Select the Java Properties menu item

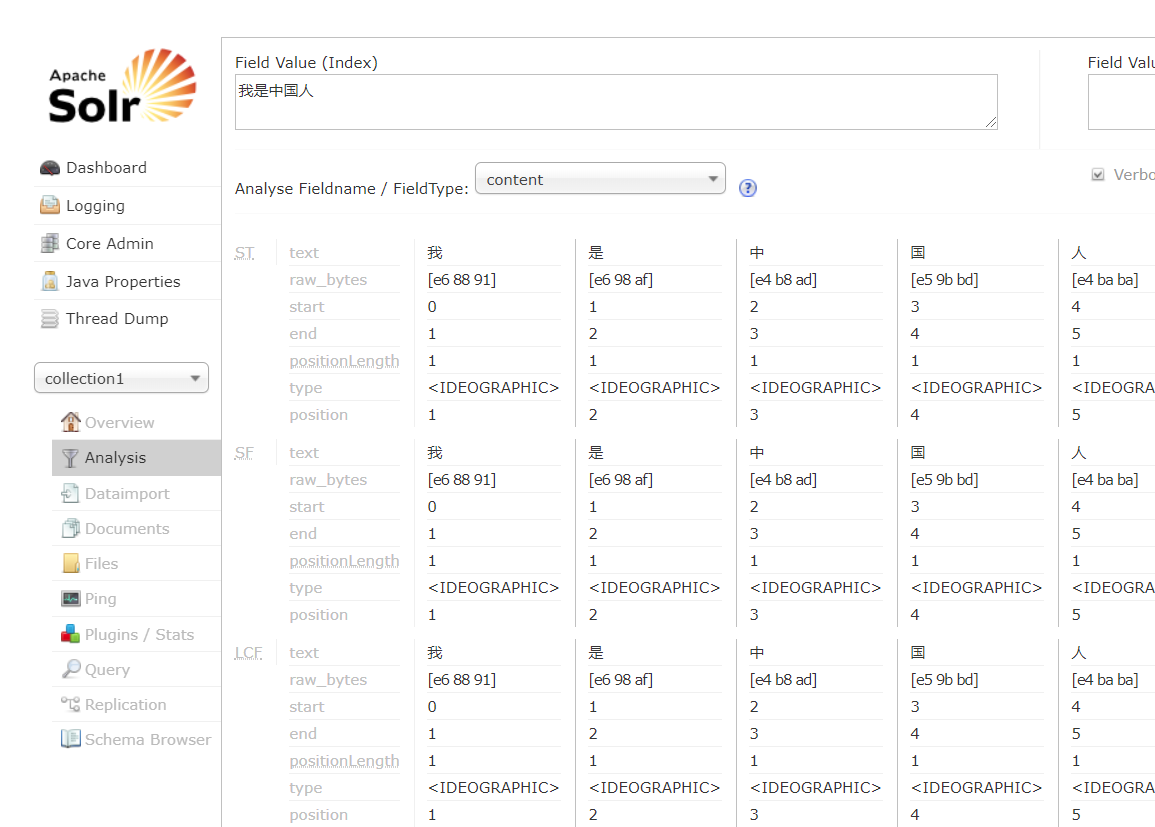coord(123,281)
